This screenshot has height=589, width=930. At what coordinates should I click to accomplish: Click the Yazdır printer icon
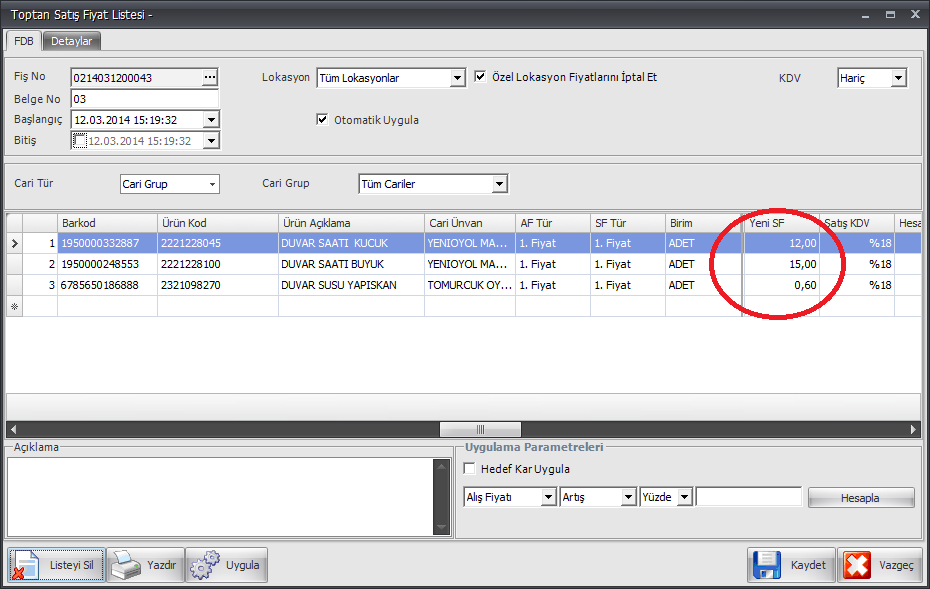[126, 565]
